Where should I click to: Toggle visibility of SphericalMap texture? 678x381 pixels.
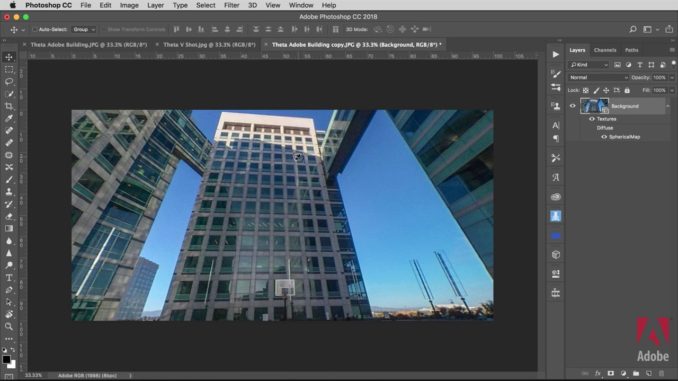point(604,137)
